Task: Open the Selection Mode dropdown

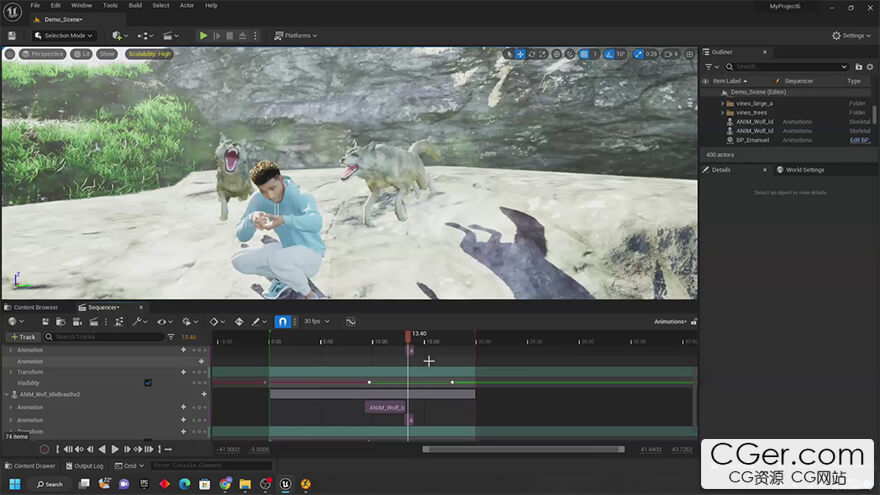Action: click(x=63, y=35)
